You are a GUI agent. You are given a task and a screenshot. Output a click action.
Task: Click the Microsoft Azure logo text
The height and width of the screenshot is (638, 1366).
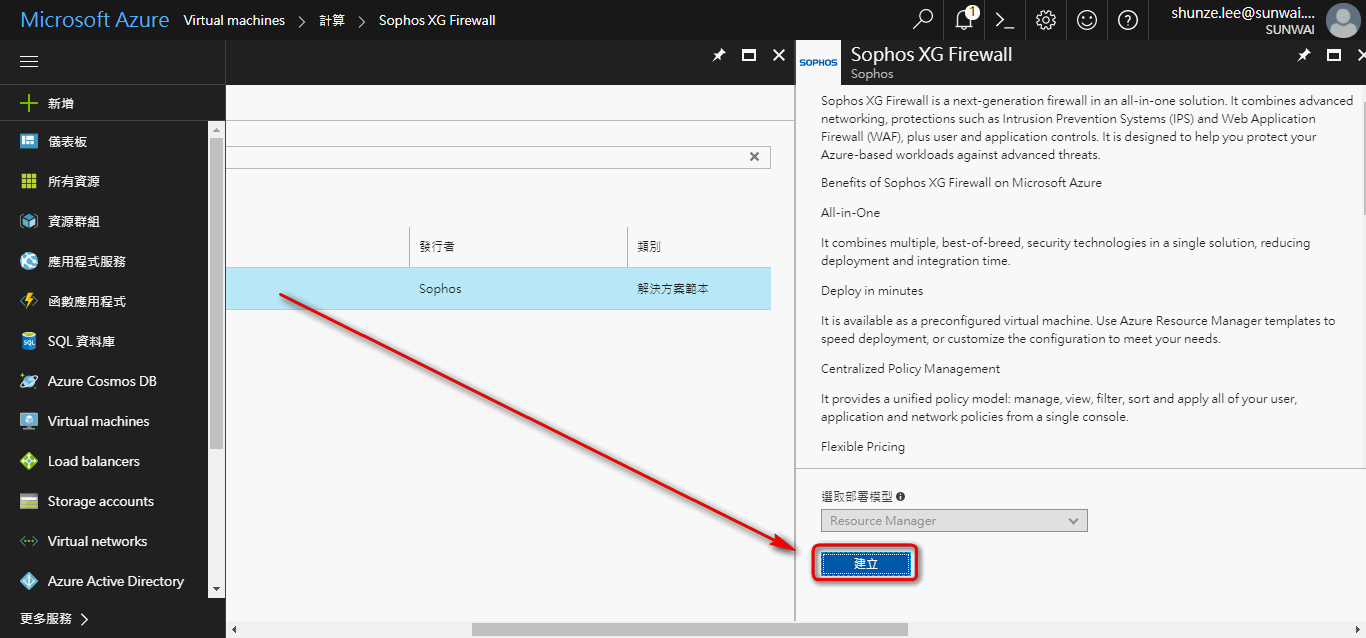[x=95, y=20]
